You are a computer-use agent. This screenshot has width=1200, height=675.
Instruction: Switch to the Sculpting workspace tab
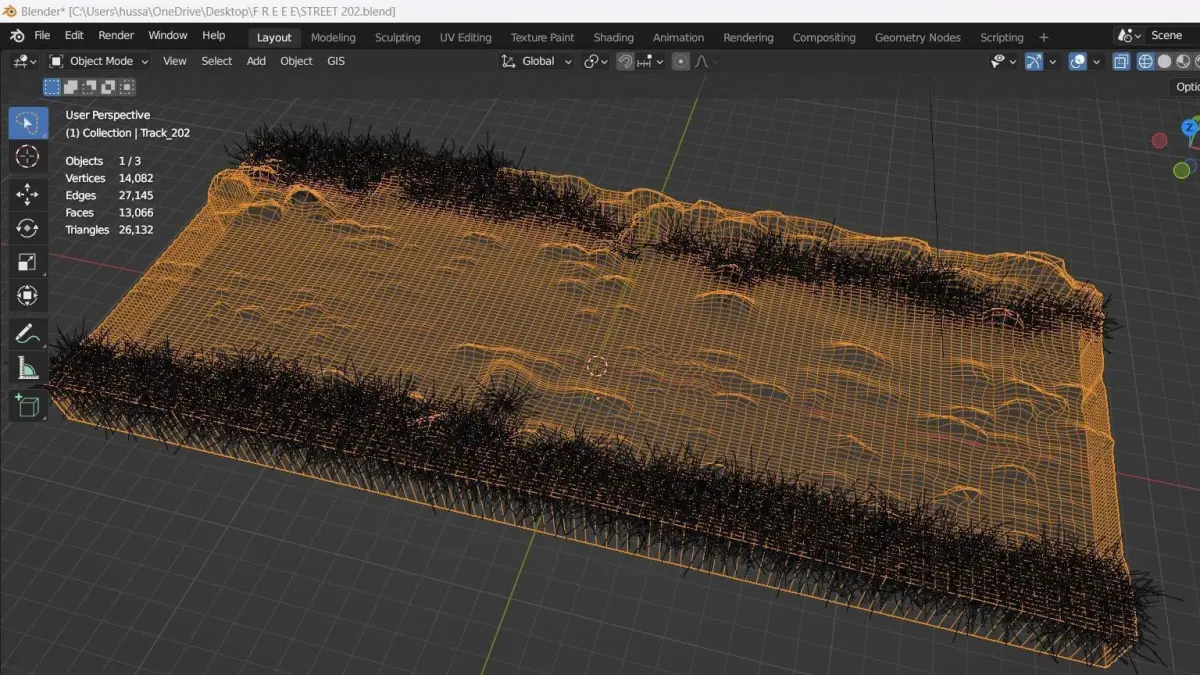point(397,37)
